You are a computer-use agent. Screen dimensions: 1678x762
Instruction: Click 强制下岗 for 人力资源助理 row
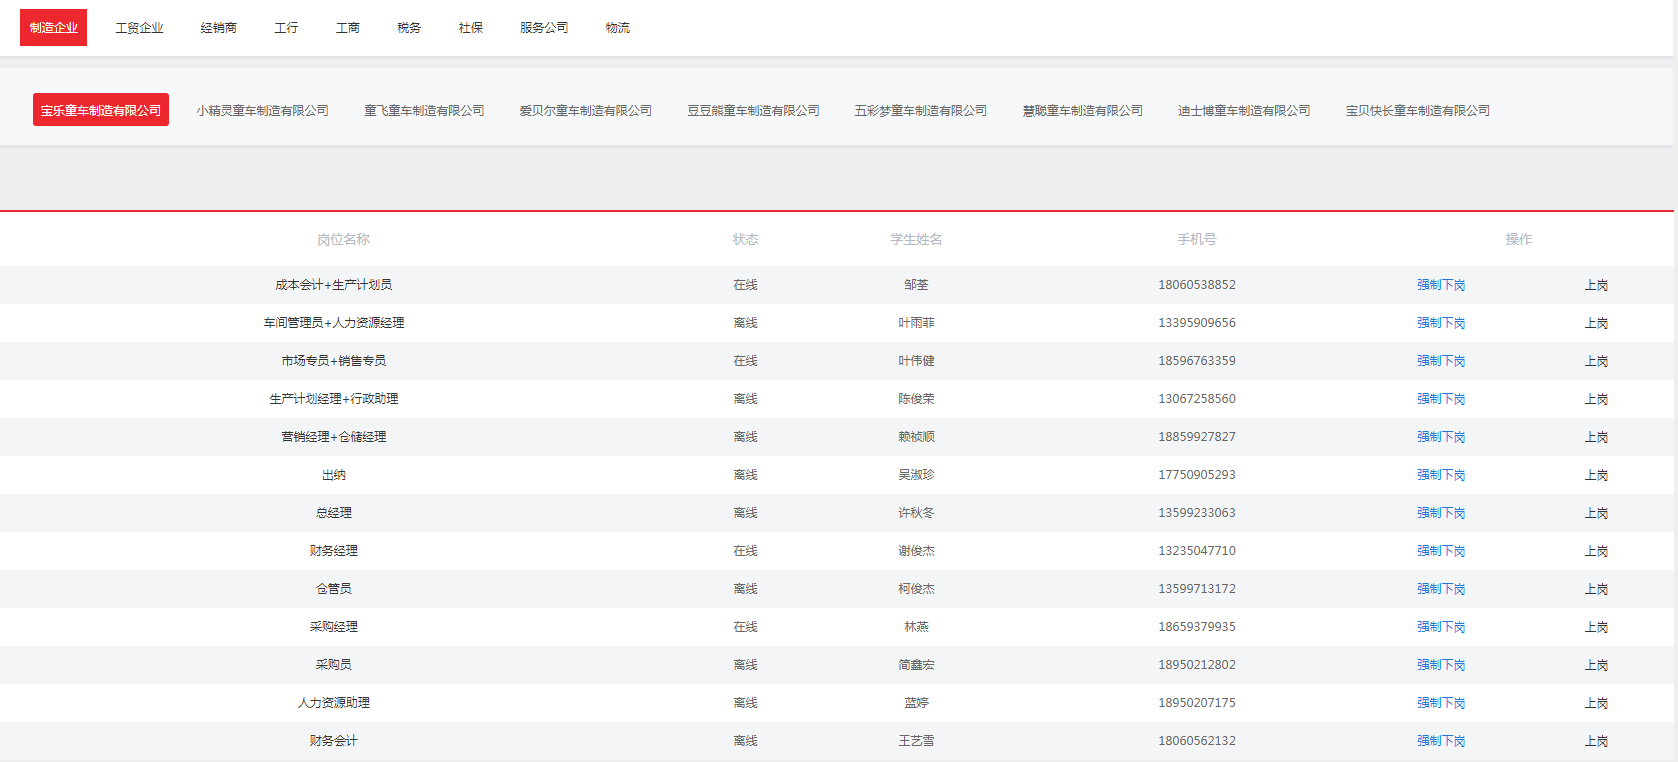pyautogui.click(x=1441, y=703)
